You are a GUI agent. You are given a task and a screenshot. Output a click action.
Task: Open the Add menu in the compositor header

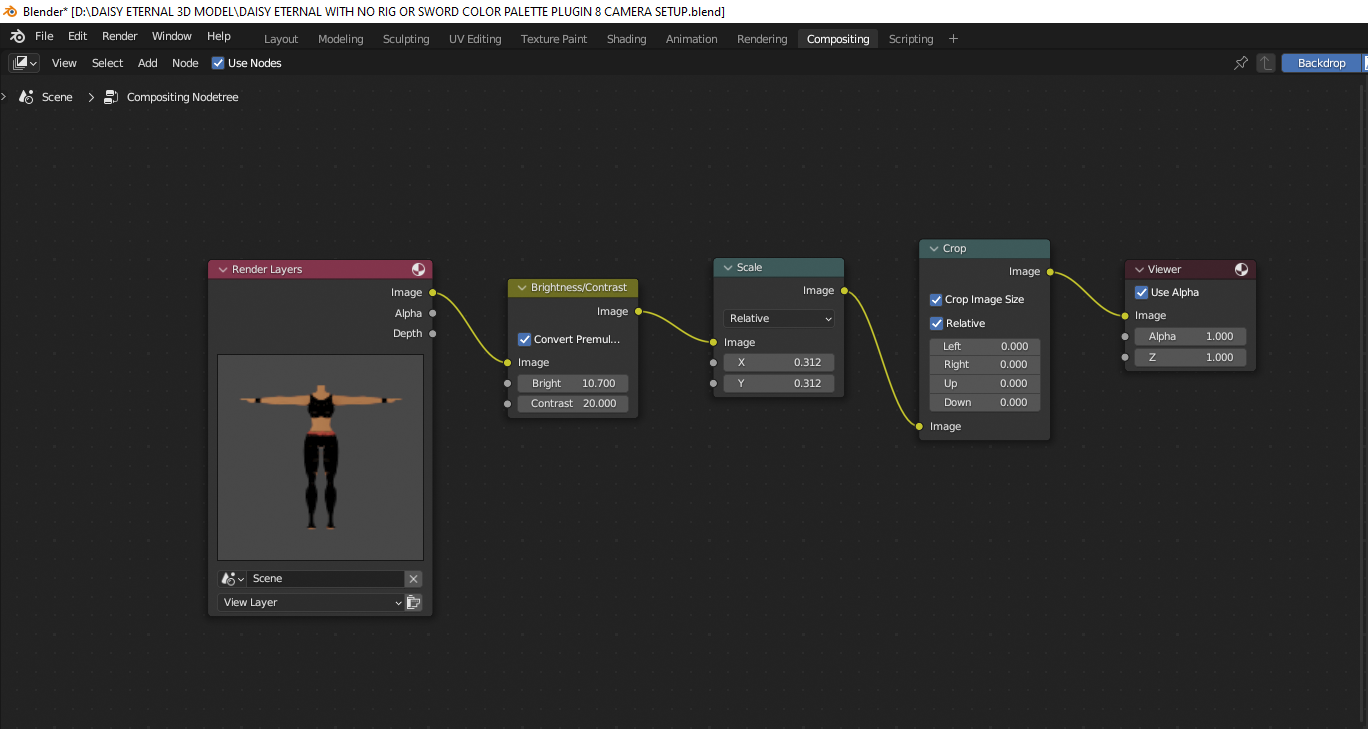(x=148, y=63)
